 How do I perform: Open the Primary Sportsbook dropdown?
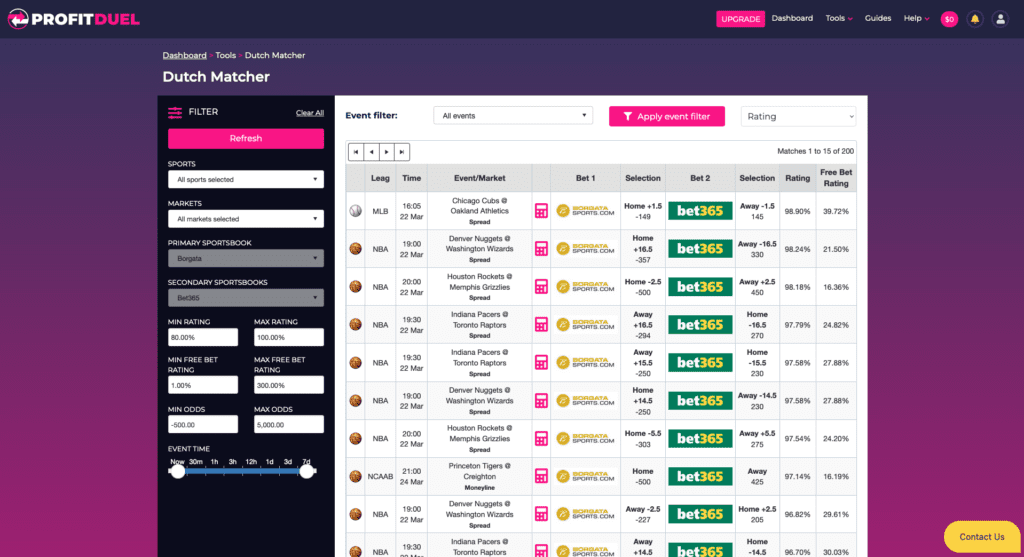coord(246,259)
